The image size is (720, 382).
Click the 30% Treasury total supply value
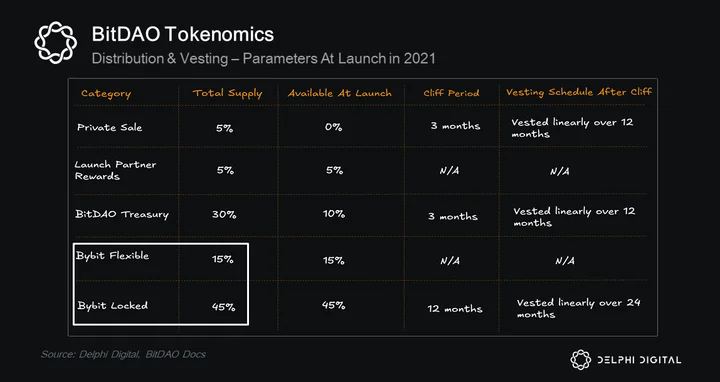tap(224, 214)
